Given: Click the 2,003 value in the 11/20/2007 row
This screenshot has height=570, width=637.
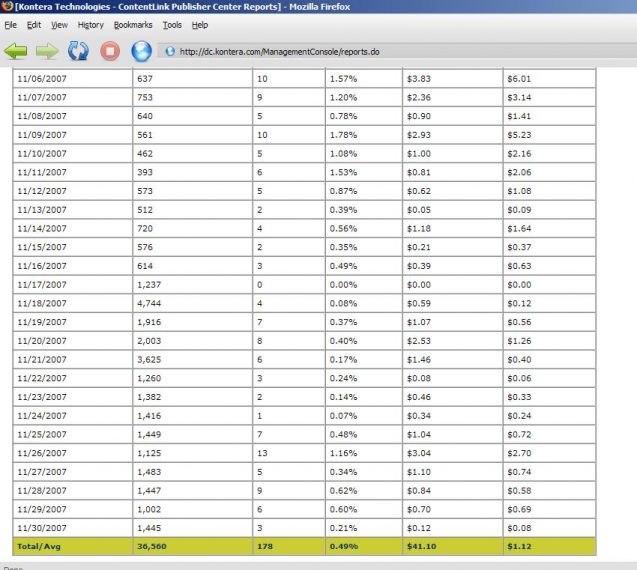Looking at the screenshot, I should [149, 341].
